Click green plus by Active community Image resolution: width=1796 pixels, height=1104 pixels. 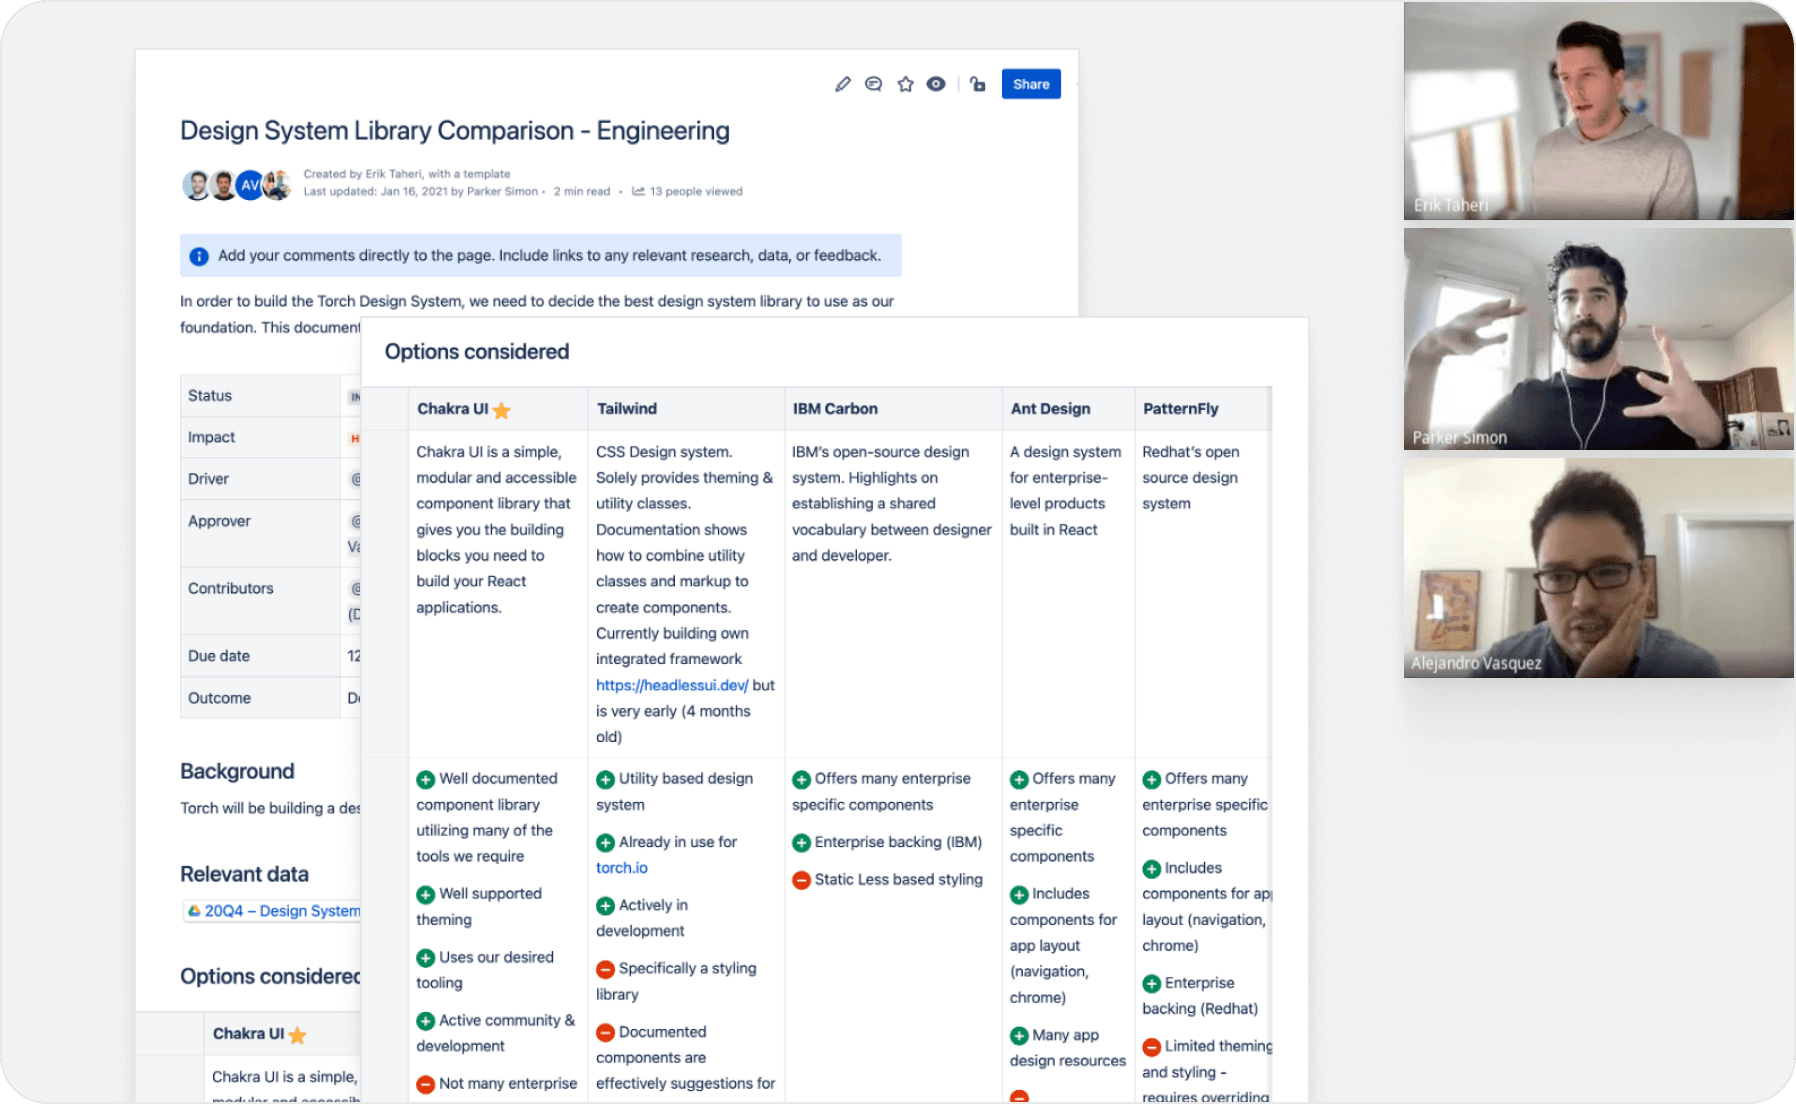click(426, 1021)
